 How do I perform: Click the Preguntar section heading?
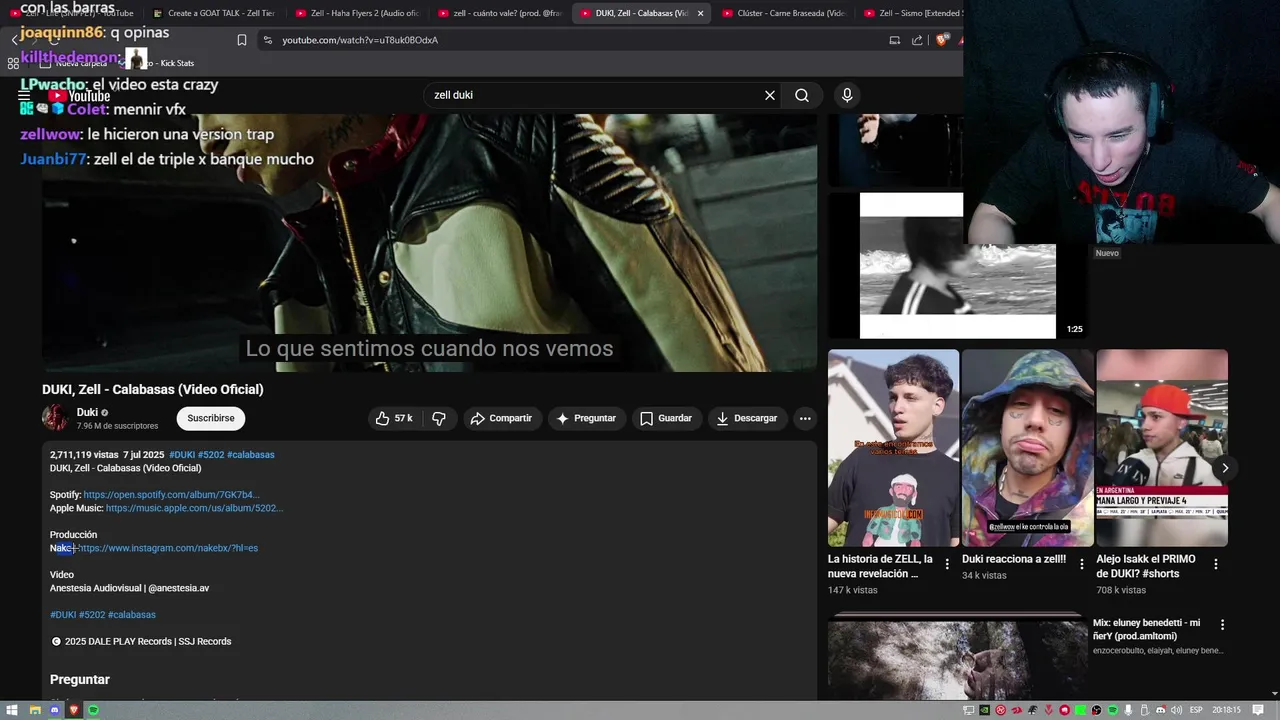click(x=80, y=680)
